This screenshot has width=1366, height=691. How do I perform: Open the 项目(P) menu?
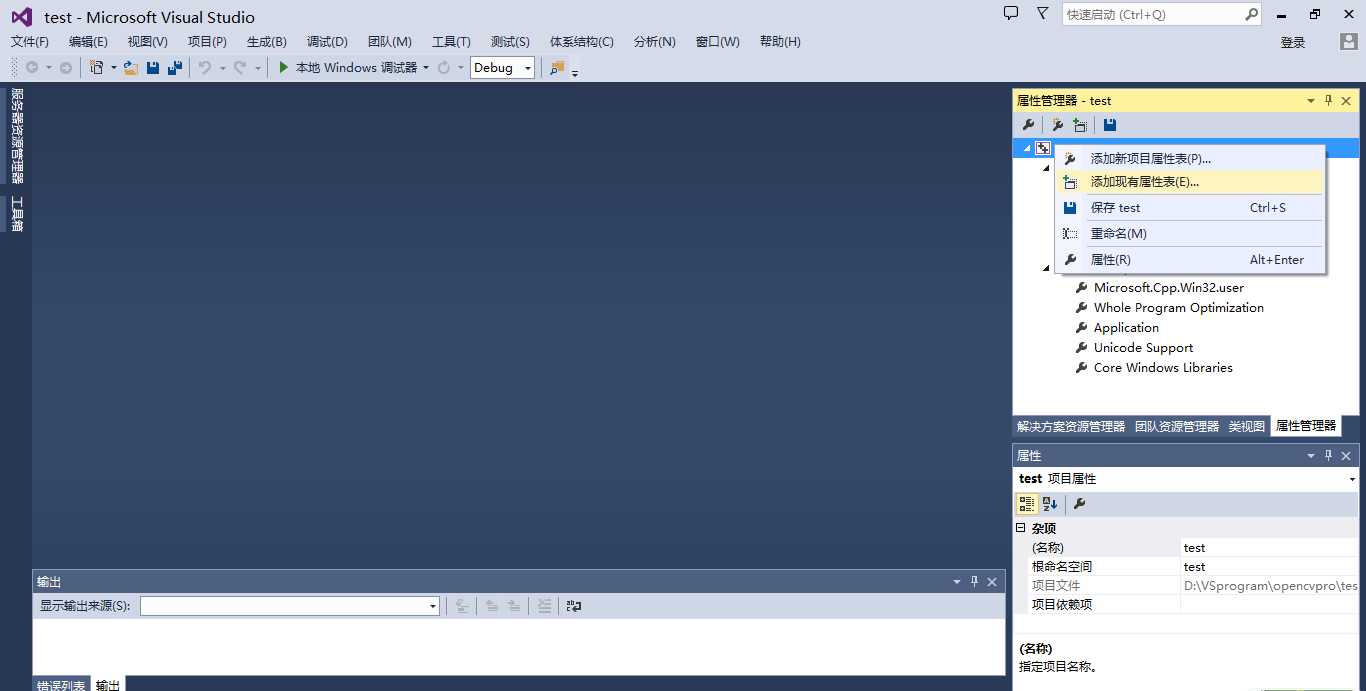point(207,41)
